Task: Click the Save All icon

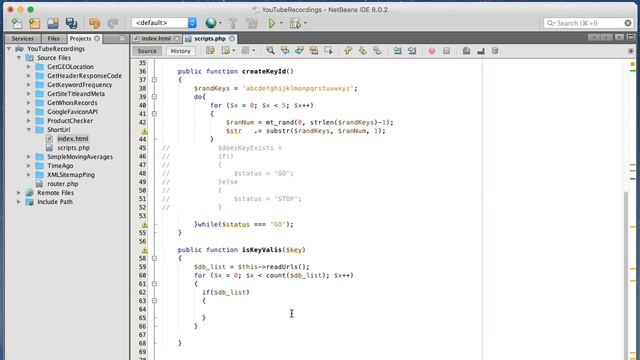Action: [71, 23]
